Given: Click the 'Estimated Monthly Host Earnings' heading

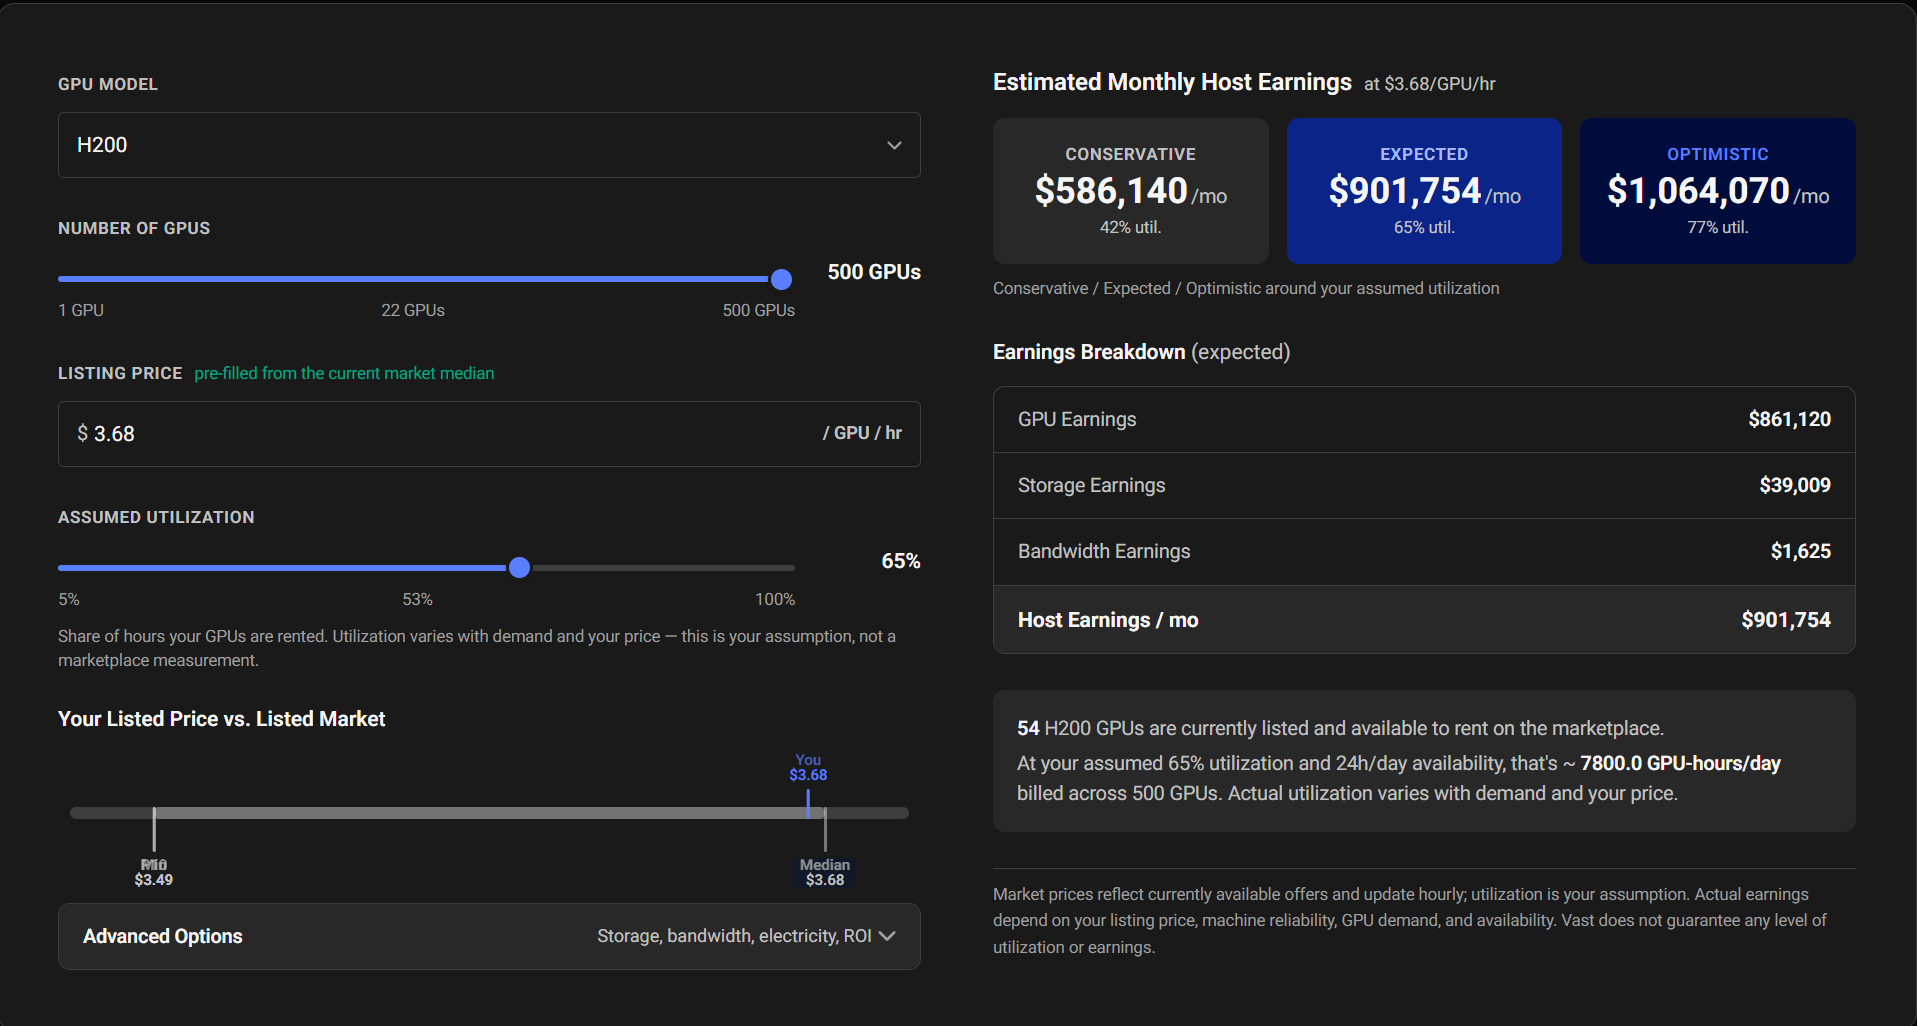Looking at the screenshot, I should coord(1172,82).
